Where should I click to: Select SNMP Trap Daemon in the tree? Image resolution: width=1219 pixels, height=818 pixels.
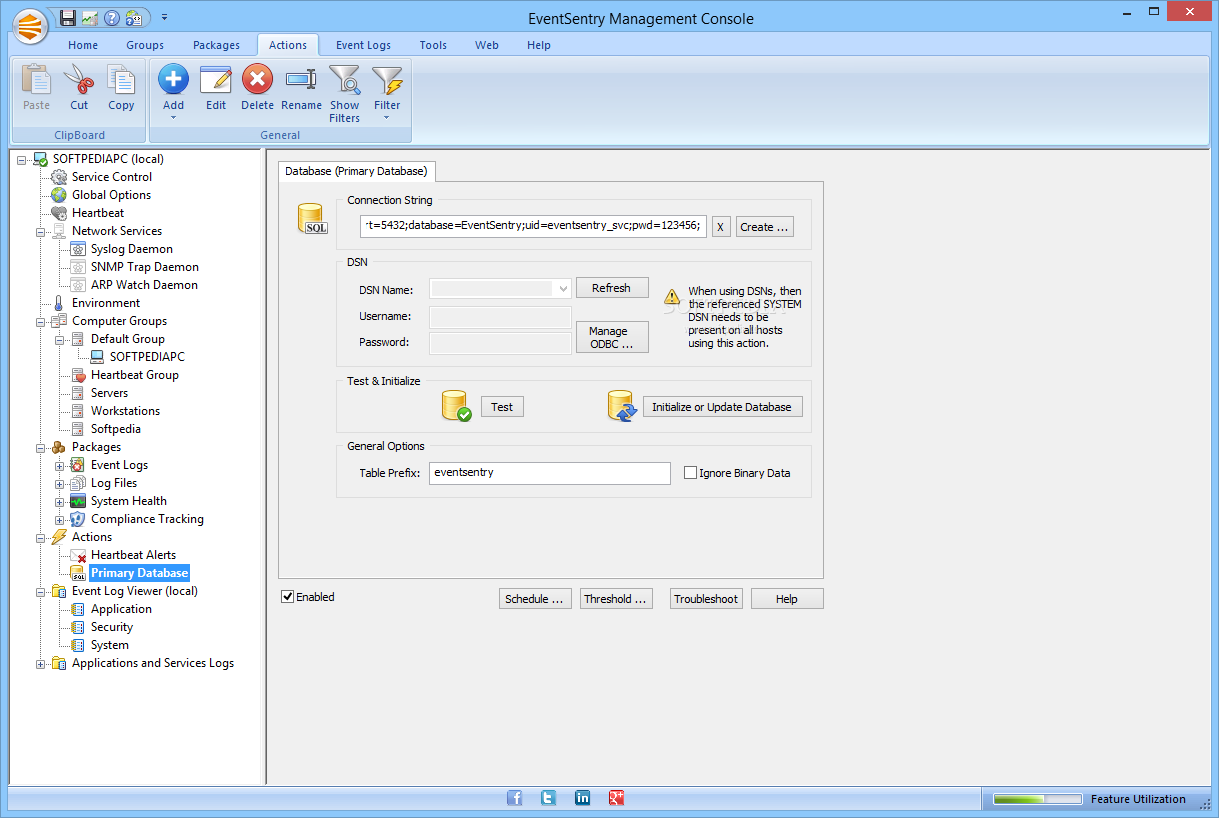tap(144, 267)
